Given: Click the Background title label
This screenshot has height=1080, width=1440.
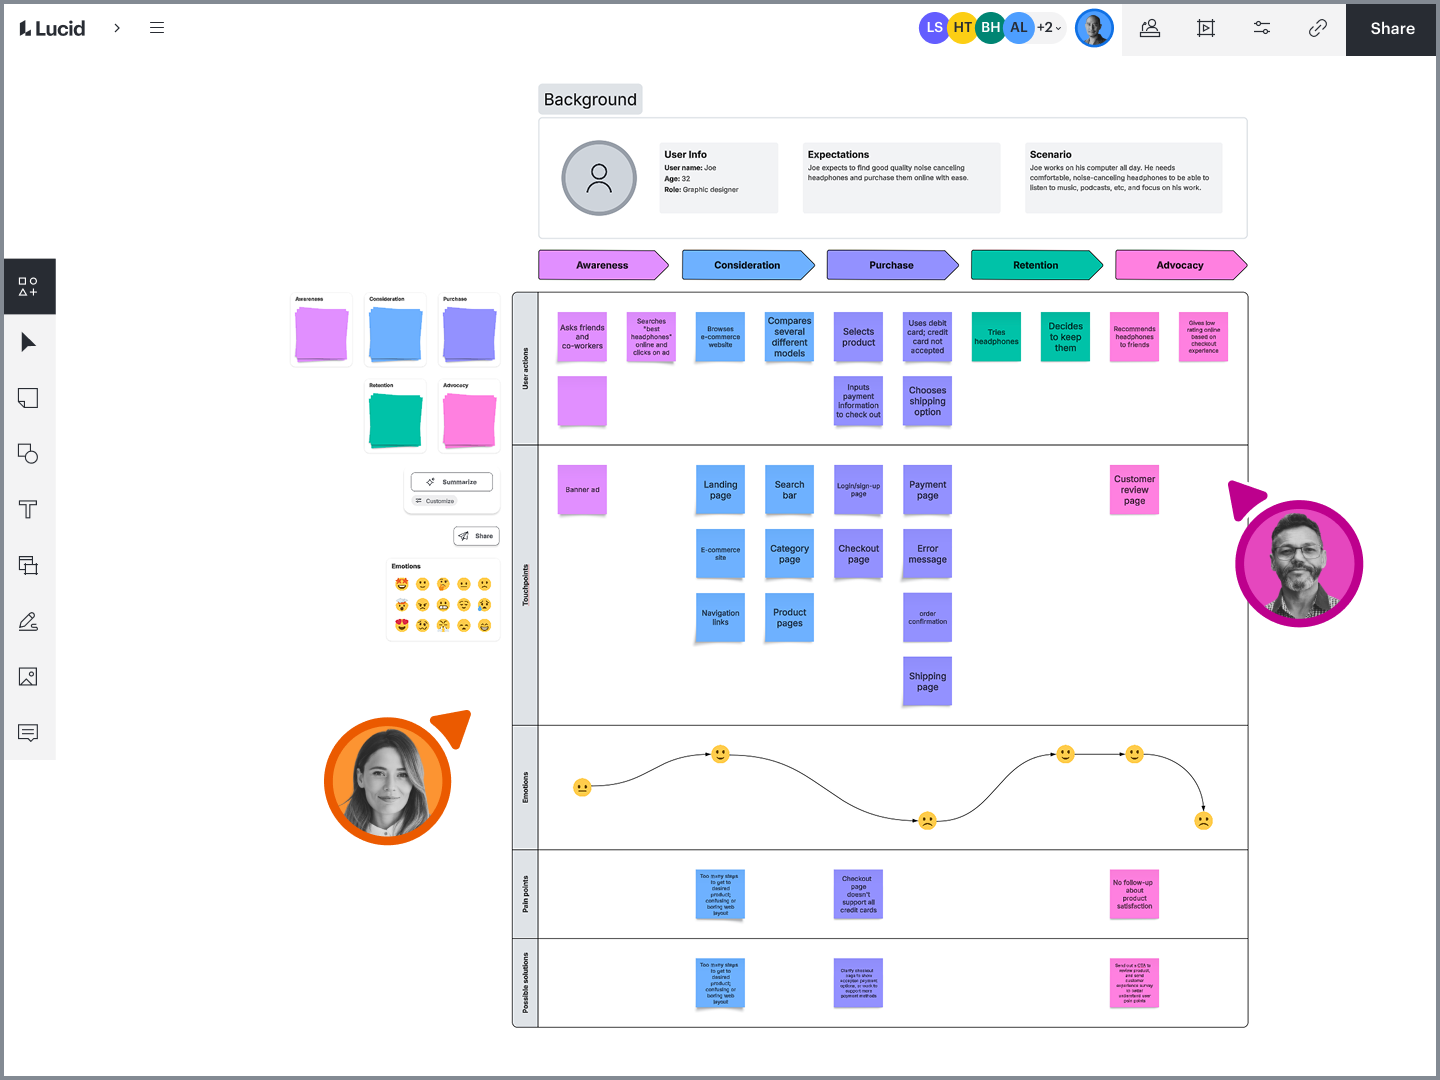Looking at the screenshot, I should tap(590, 99).
